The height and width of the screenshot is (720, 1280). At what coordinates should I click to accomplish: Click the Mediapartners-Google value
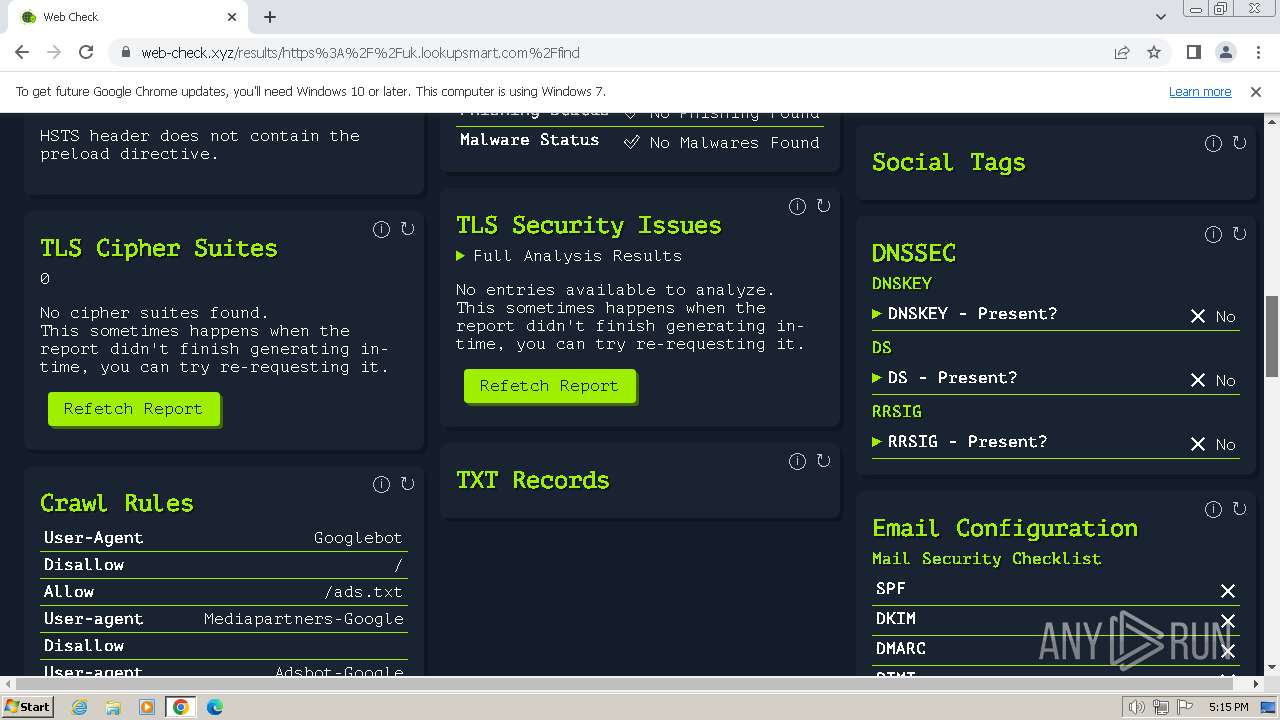click(304, 619)
